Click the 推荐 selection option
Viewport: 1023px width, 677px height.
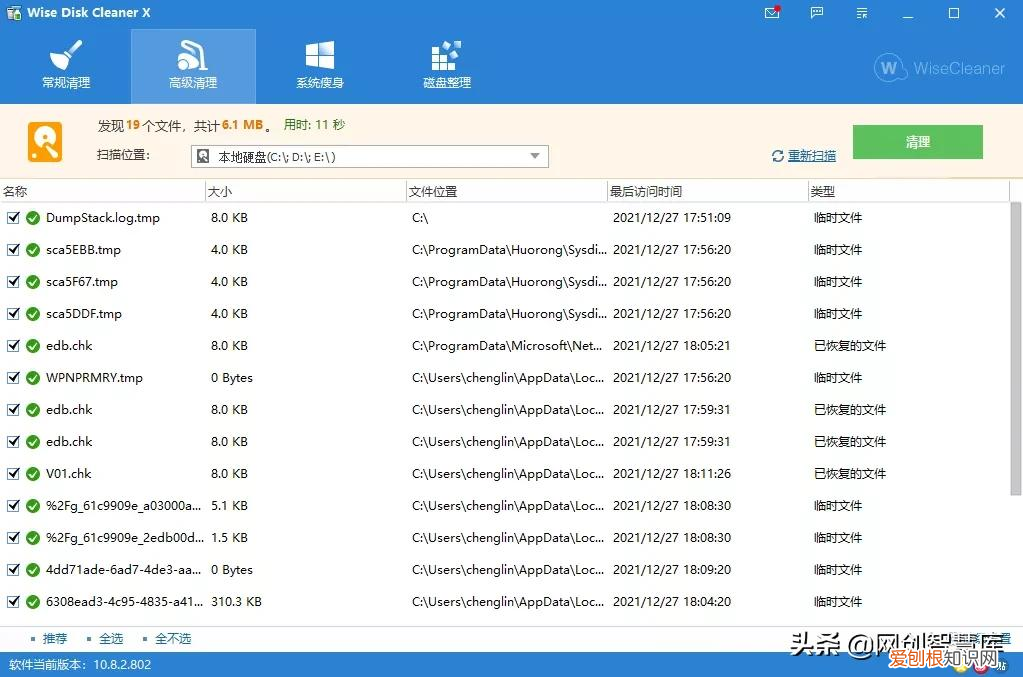point(55,638)
